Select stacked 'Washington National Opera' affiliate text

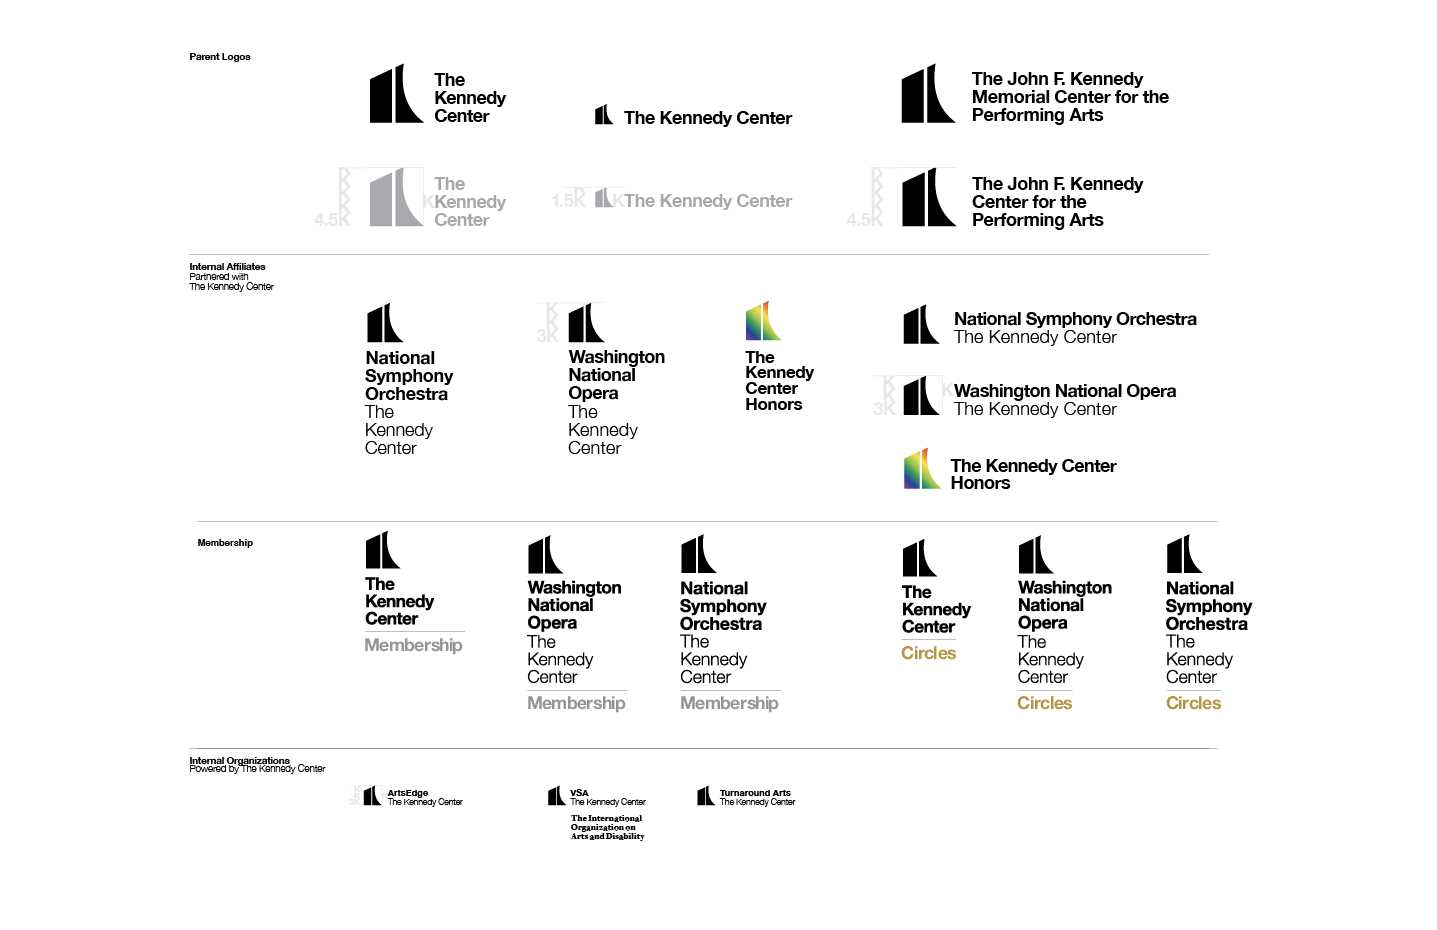click(x=616, y=375)
